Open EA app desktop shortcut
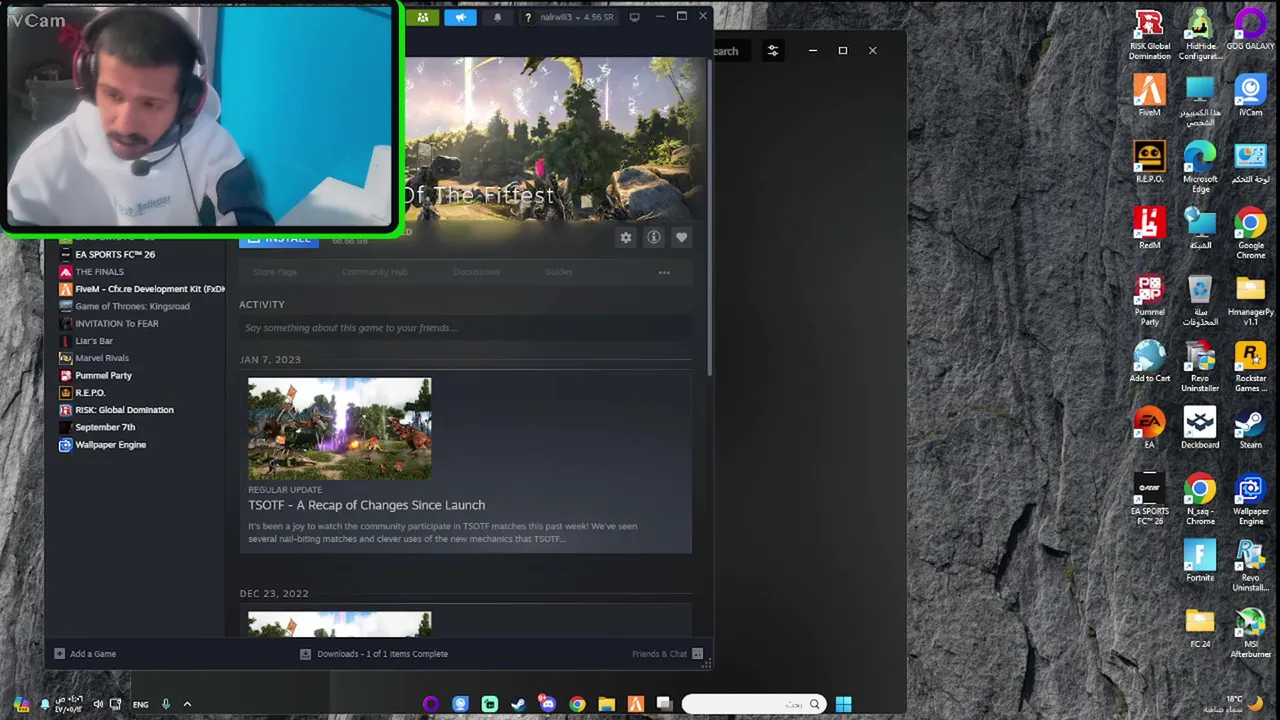1280x720 pixels. tap(1149, 427)
